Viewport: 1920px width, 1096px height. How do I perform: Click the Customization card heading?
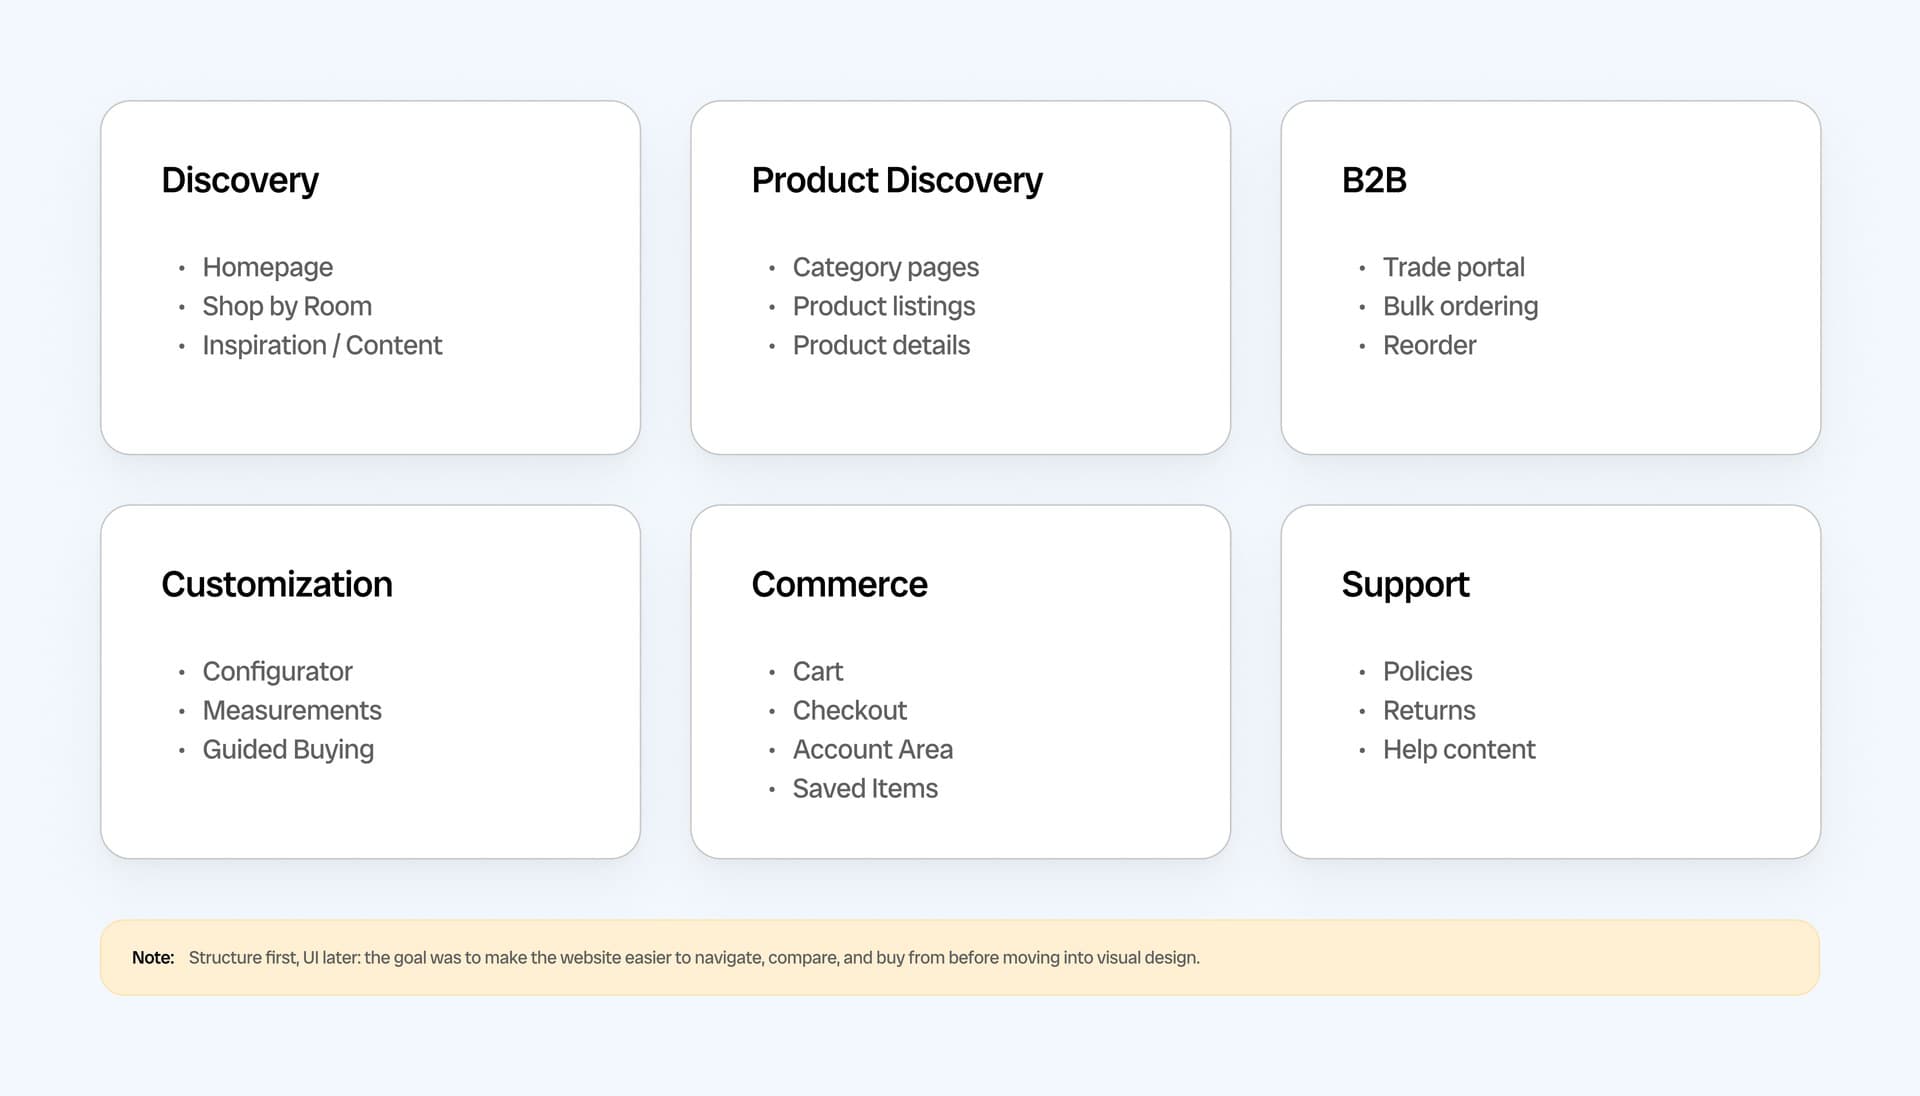click(x=277, y=584)
